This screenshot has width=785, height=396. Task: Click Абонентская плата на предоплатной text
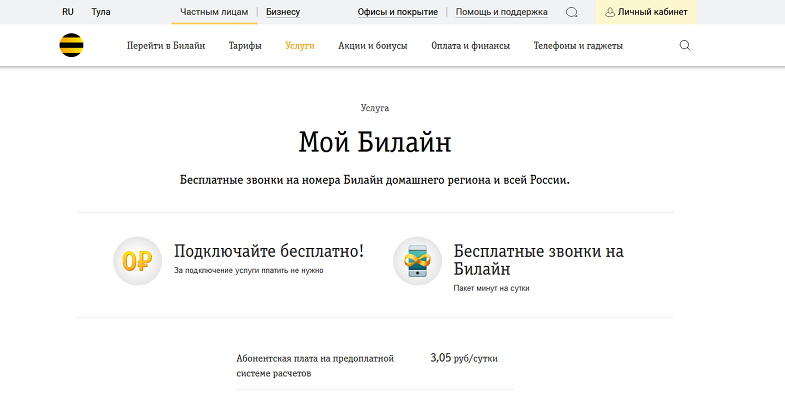(315, 366)
